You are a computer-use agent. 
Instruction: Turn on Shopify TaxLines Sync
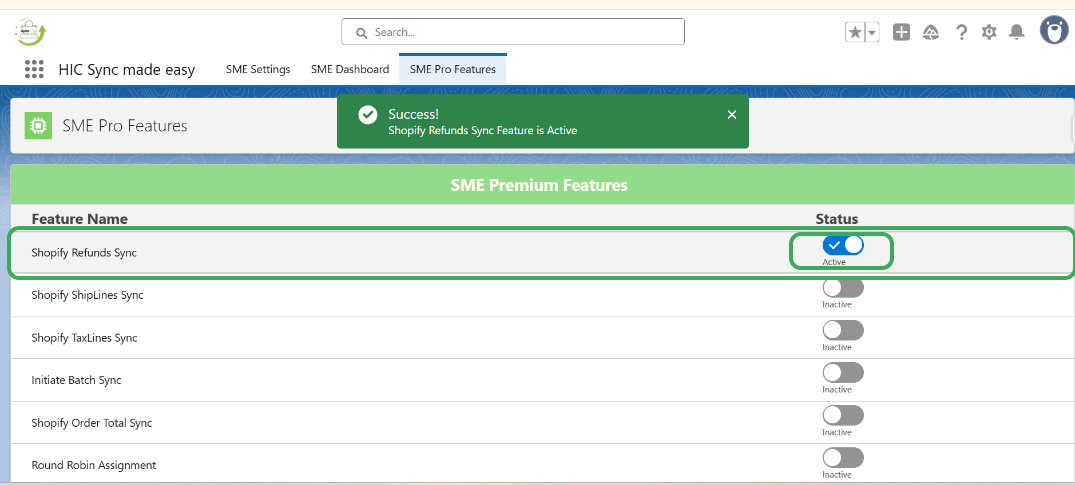click(842, 330)
